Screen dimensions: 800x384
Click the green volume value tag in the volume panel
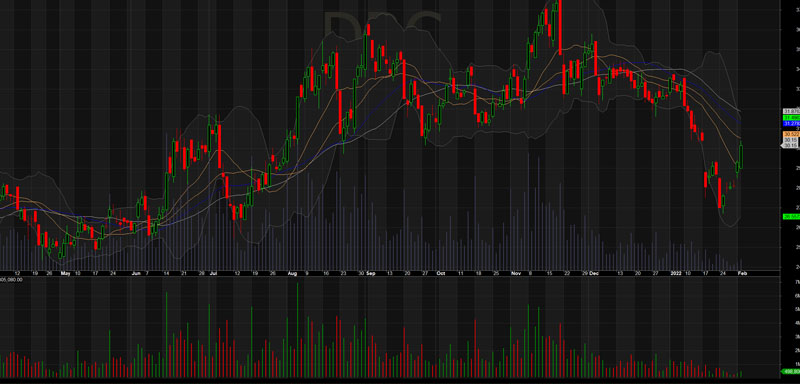click(x=790, y=371)
